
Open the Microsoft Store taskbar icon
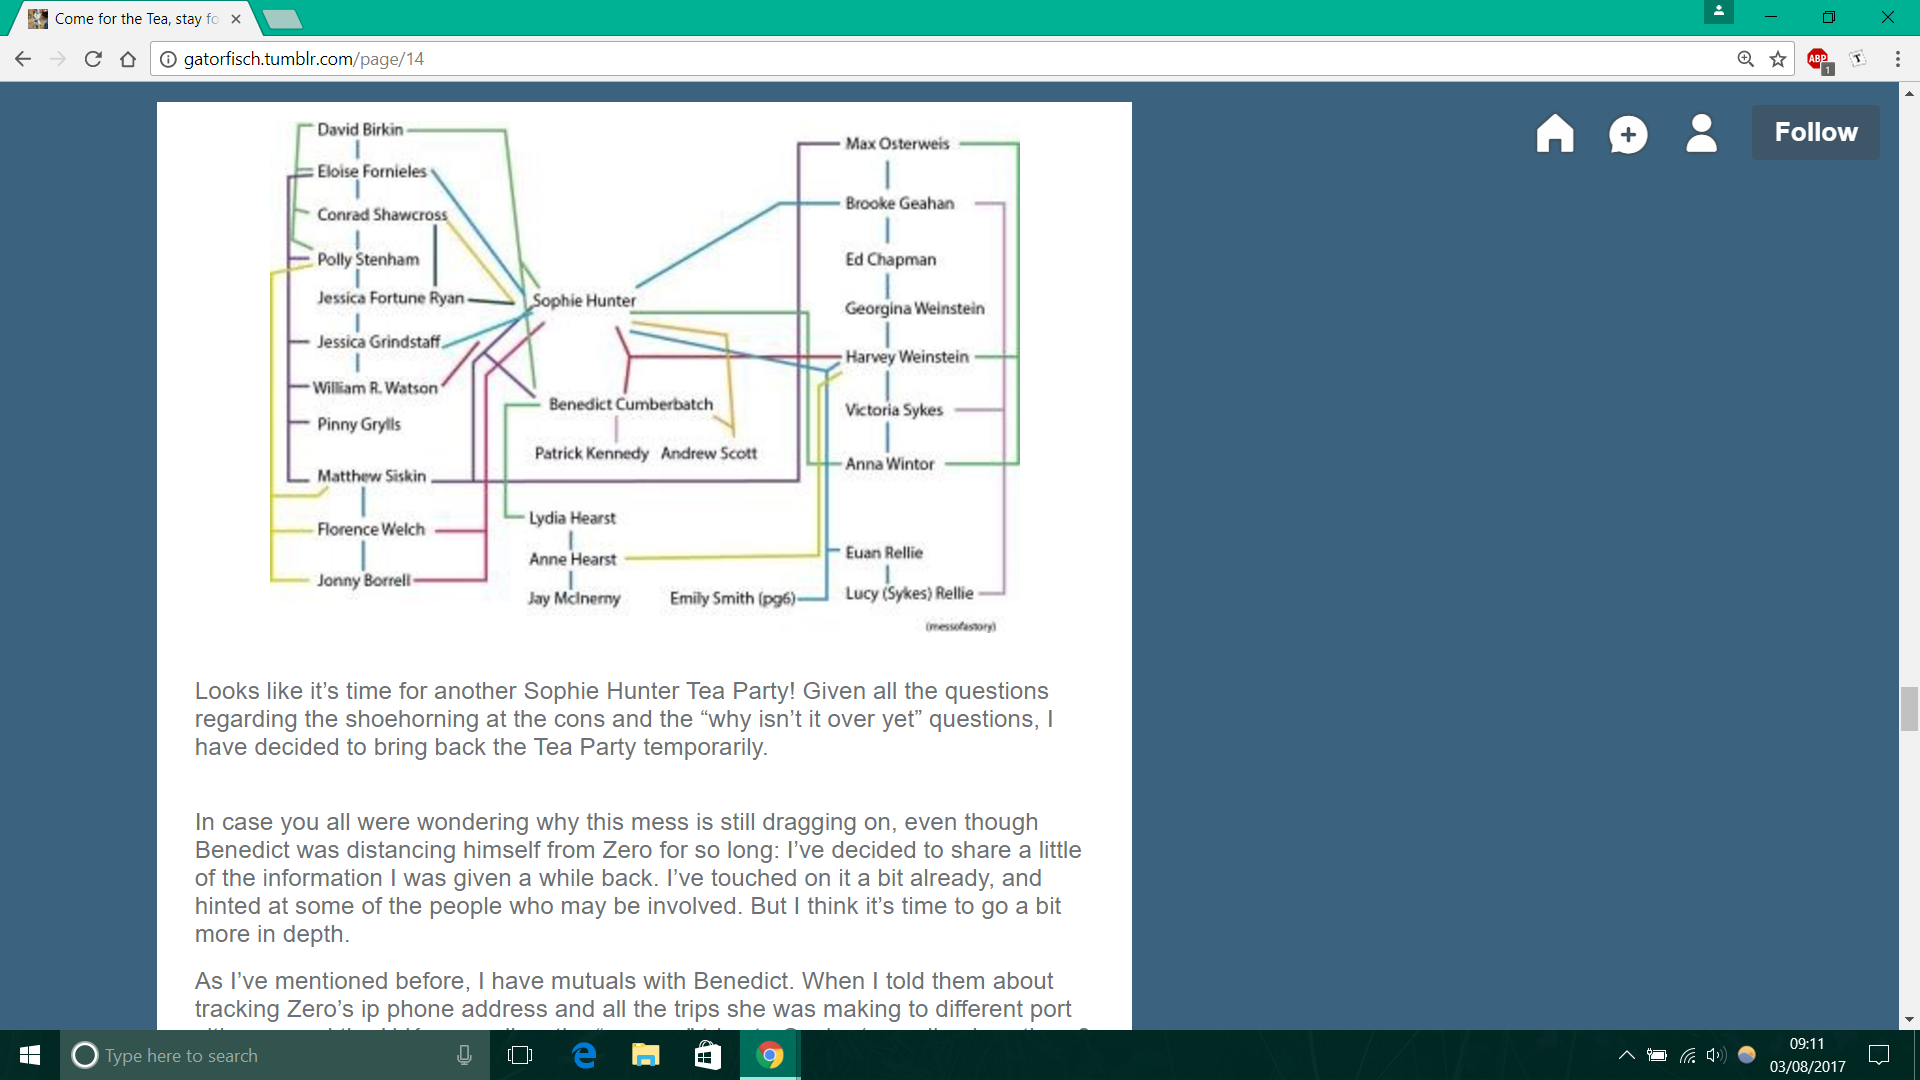tap(708, 1055)
